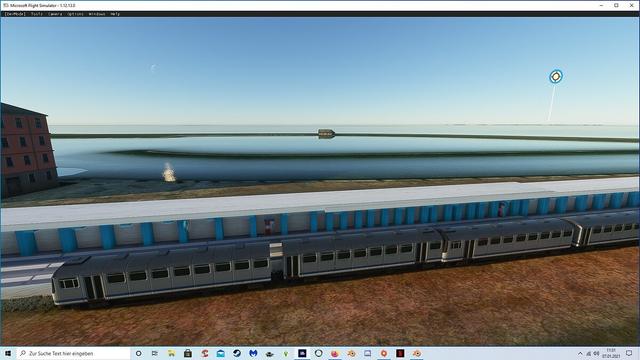
Task: Open File Explorer from taskbar
Action: 171,353
